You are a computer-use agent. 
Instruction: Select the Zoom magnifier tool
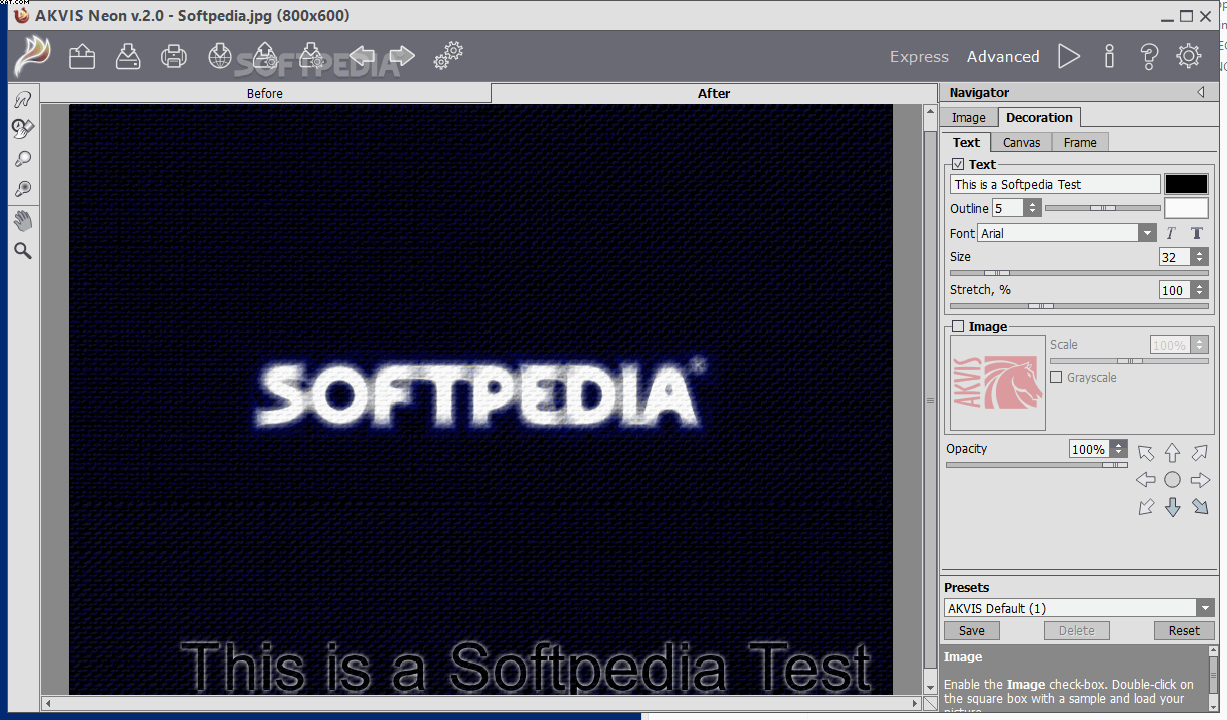22,251
